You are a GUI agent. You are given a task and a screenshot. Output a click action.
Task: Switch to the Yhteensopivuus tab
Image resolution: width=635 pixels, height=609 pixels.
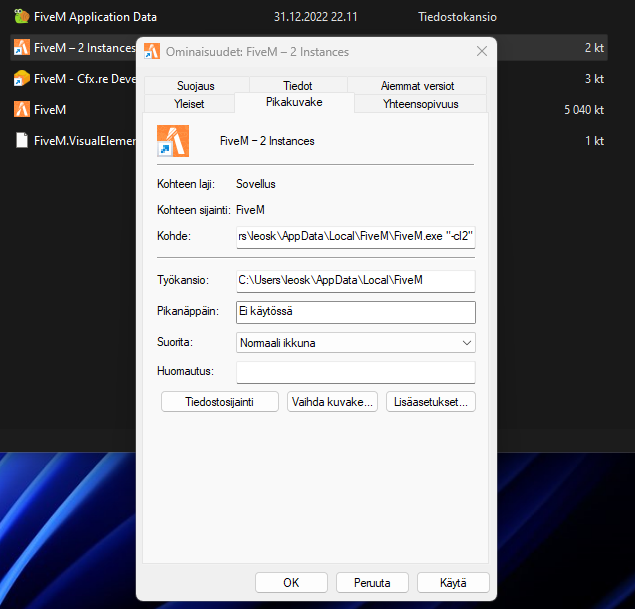(420, 103)
